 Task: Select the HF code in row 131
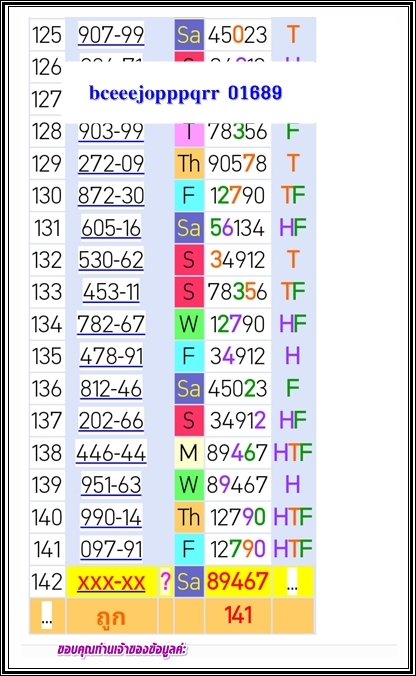[293, 228]
